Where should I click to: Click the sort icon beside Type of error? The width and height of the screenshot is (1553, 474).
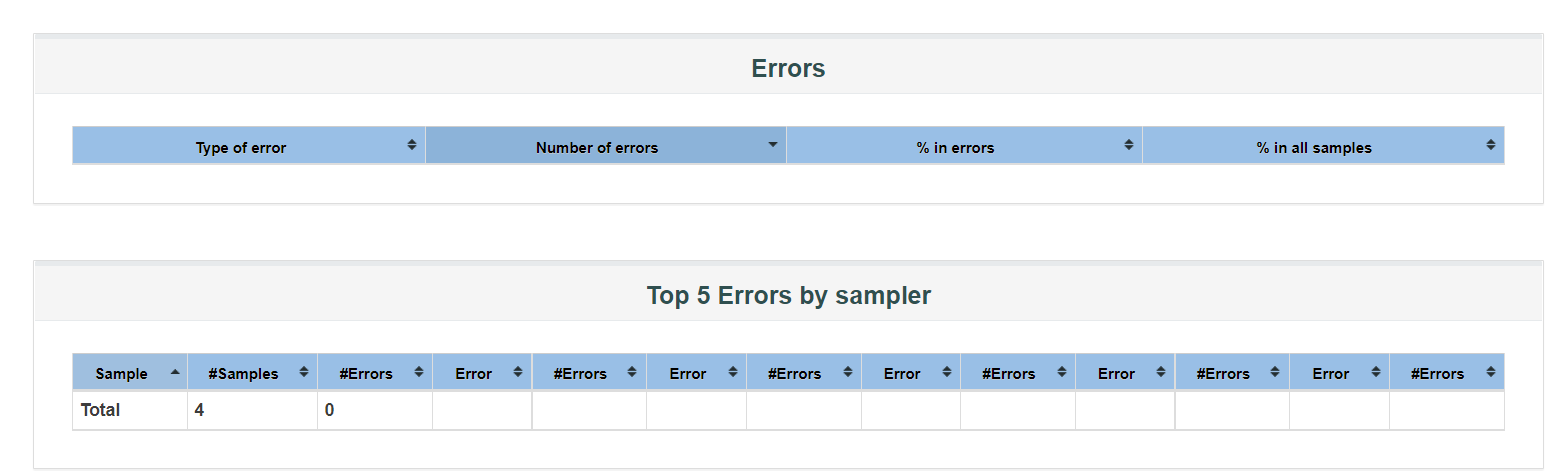(x=411, y=145)
